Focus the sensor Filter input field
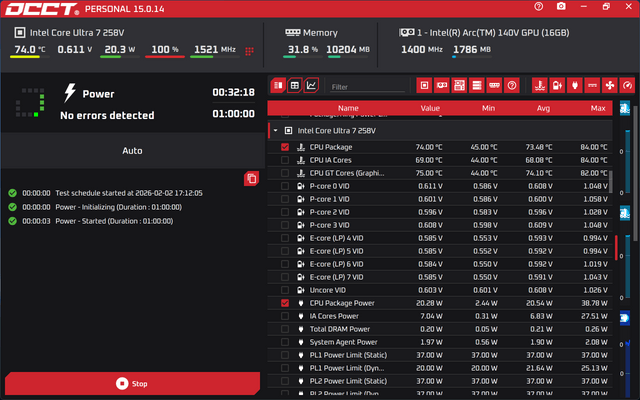640x400 pixels. (x=367, y=87)
